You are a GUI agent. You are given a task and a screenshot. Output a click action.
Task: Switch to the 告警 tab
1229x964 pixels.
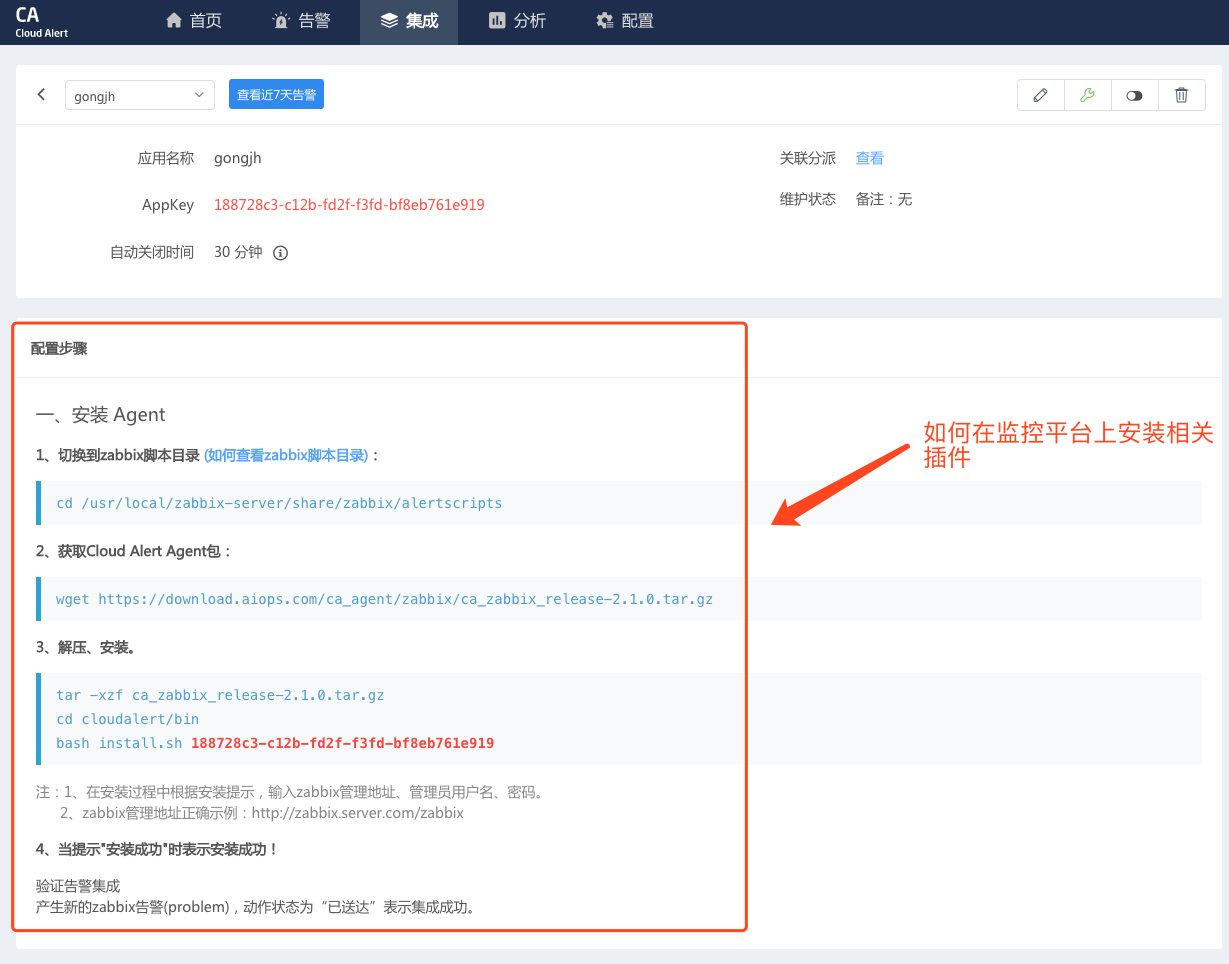(301, 21)
